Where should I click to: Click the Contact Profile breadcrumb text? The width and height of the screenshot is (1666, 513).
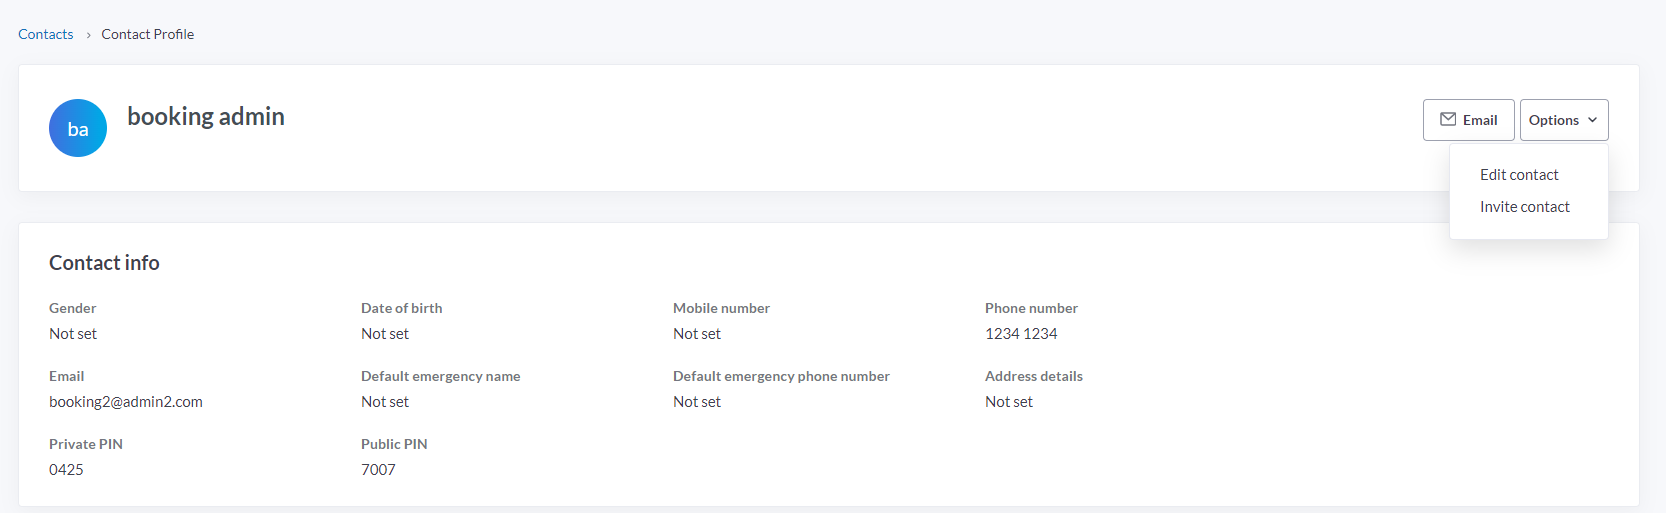click(x=148, y=34)
